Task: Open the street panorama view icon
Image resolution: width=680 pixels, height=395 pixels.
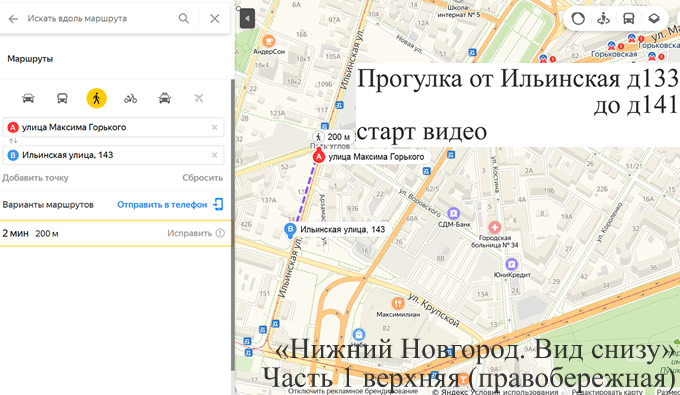Action: click(604, 19)
